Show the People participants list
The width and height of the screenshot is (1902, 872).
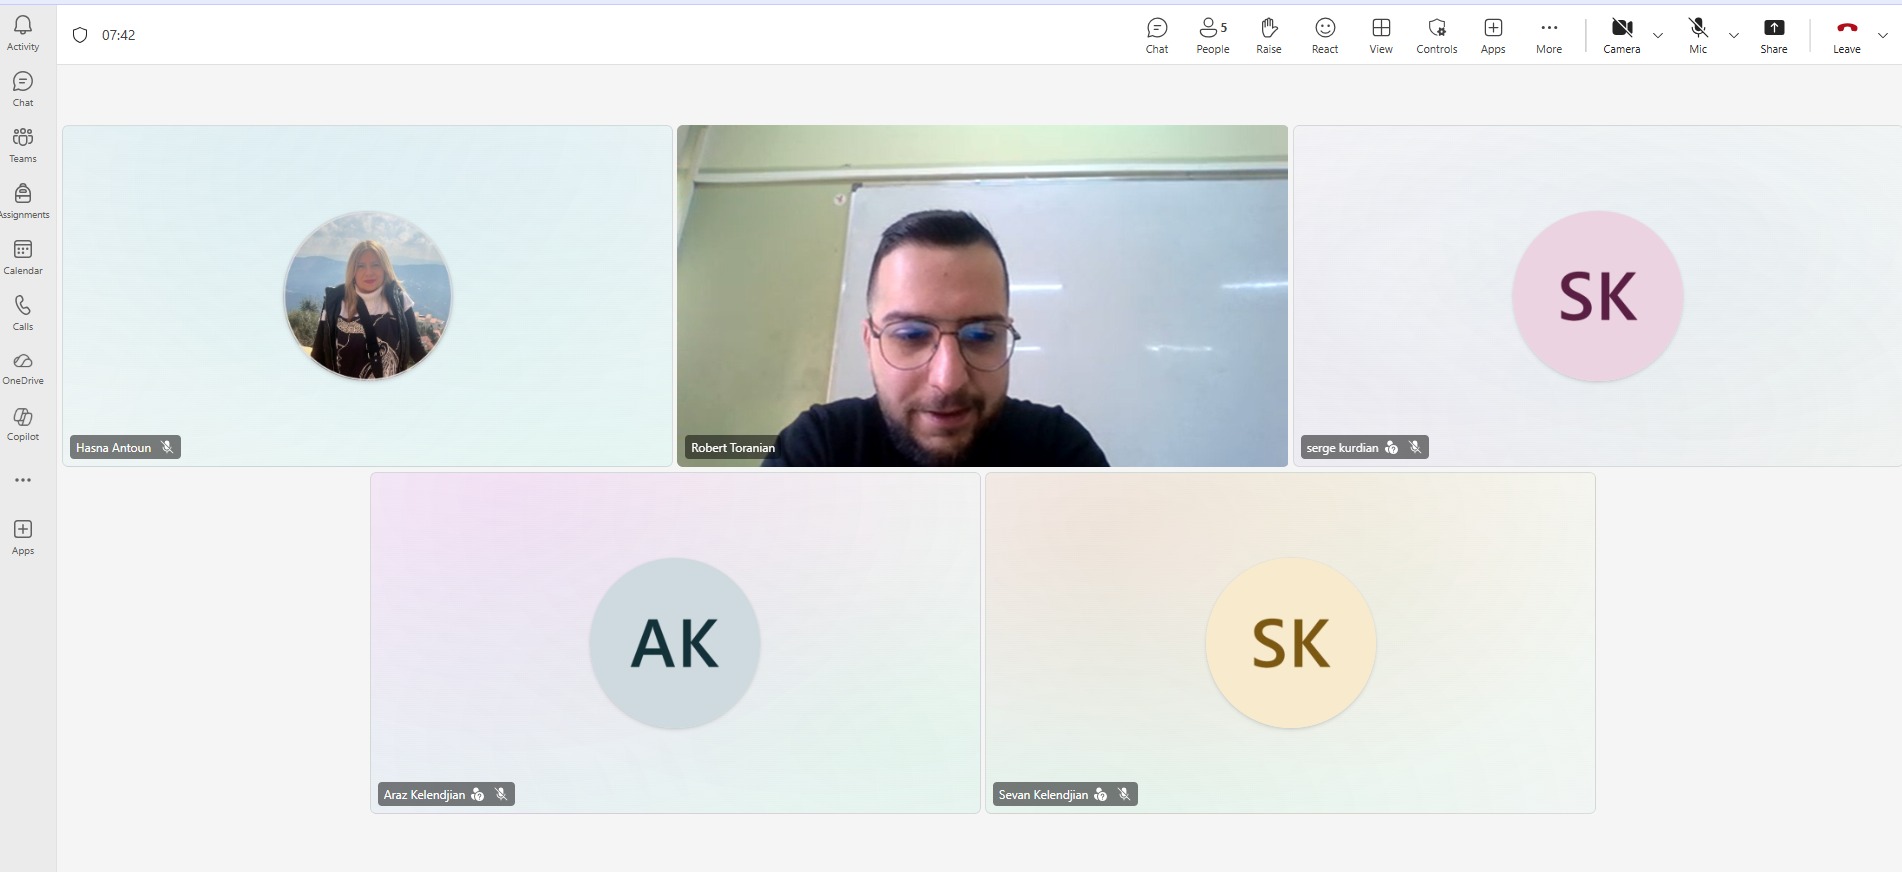click(x=1212, y=35)
